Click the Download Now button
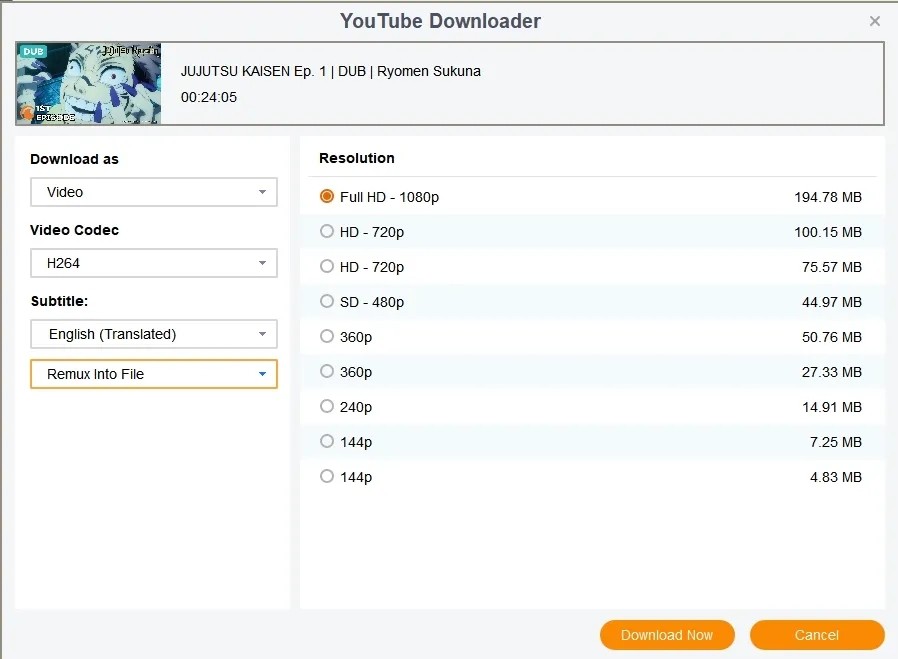Screen dimensions: 898x659 667,635
